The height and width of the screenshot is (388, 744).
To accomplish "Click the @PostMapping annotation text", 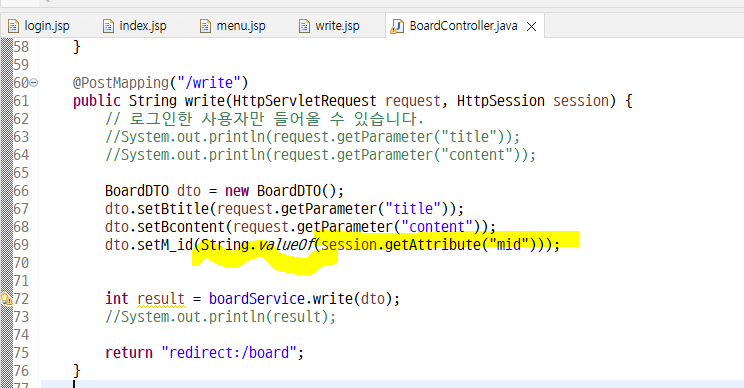I will [121, 83].
